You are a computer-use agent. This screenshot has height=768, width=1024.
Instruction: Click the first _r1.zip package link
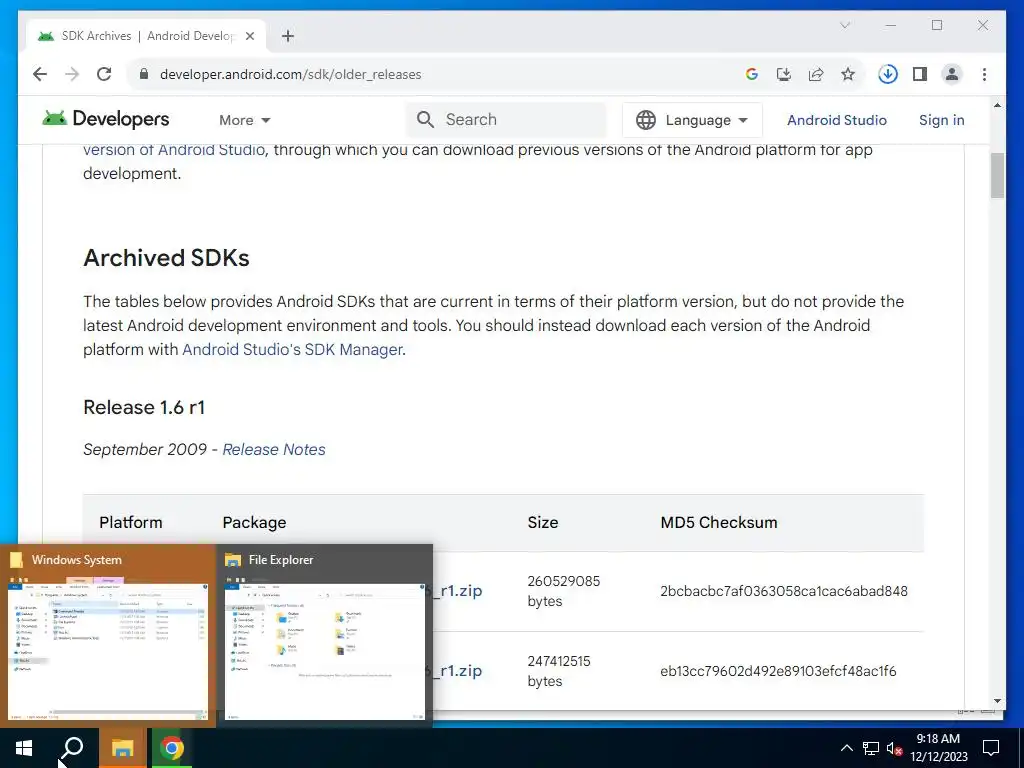[456, 590]
